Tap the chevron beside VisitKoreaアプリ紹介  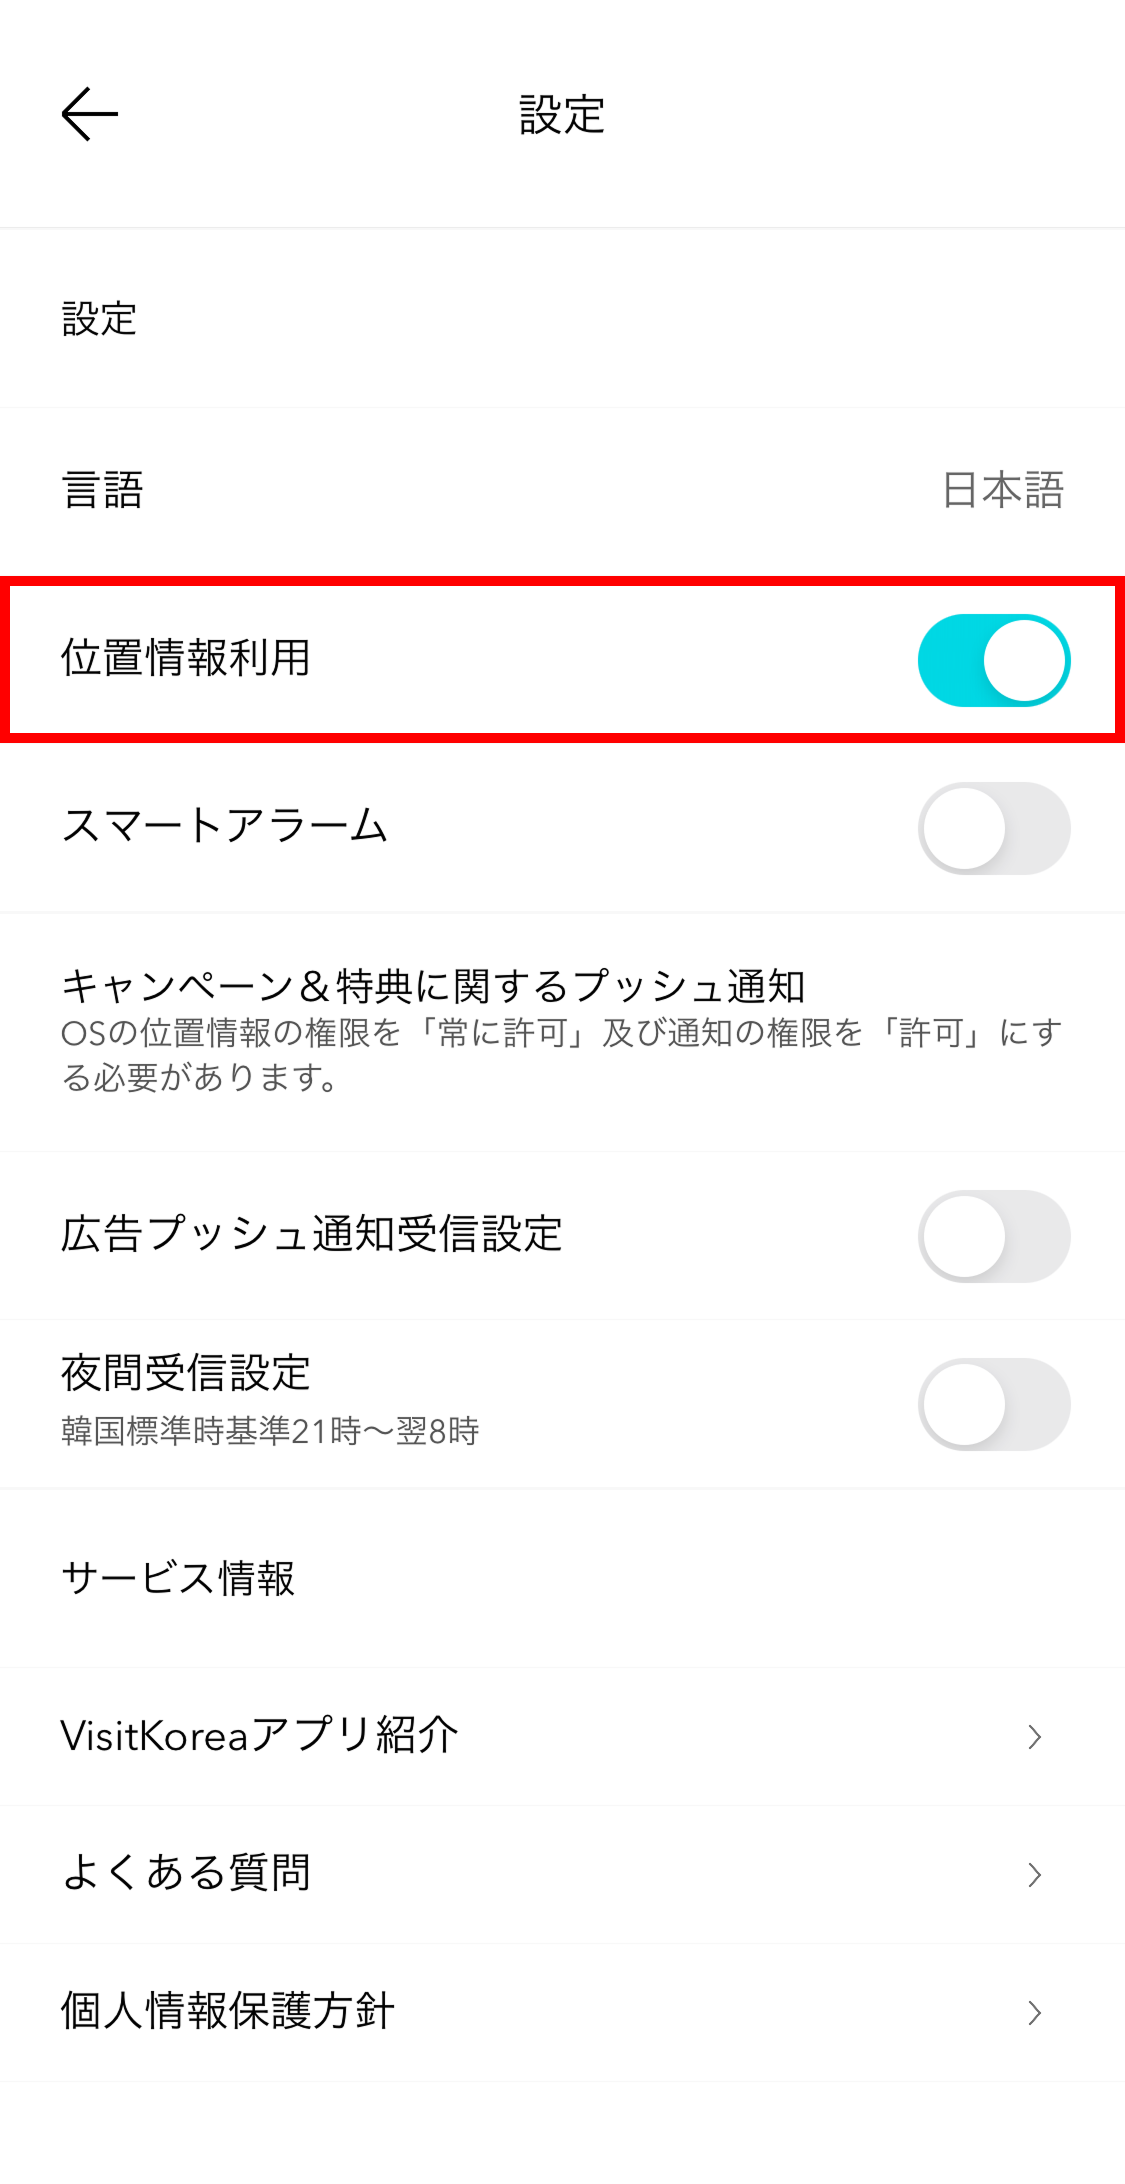1035,1737
